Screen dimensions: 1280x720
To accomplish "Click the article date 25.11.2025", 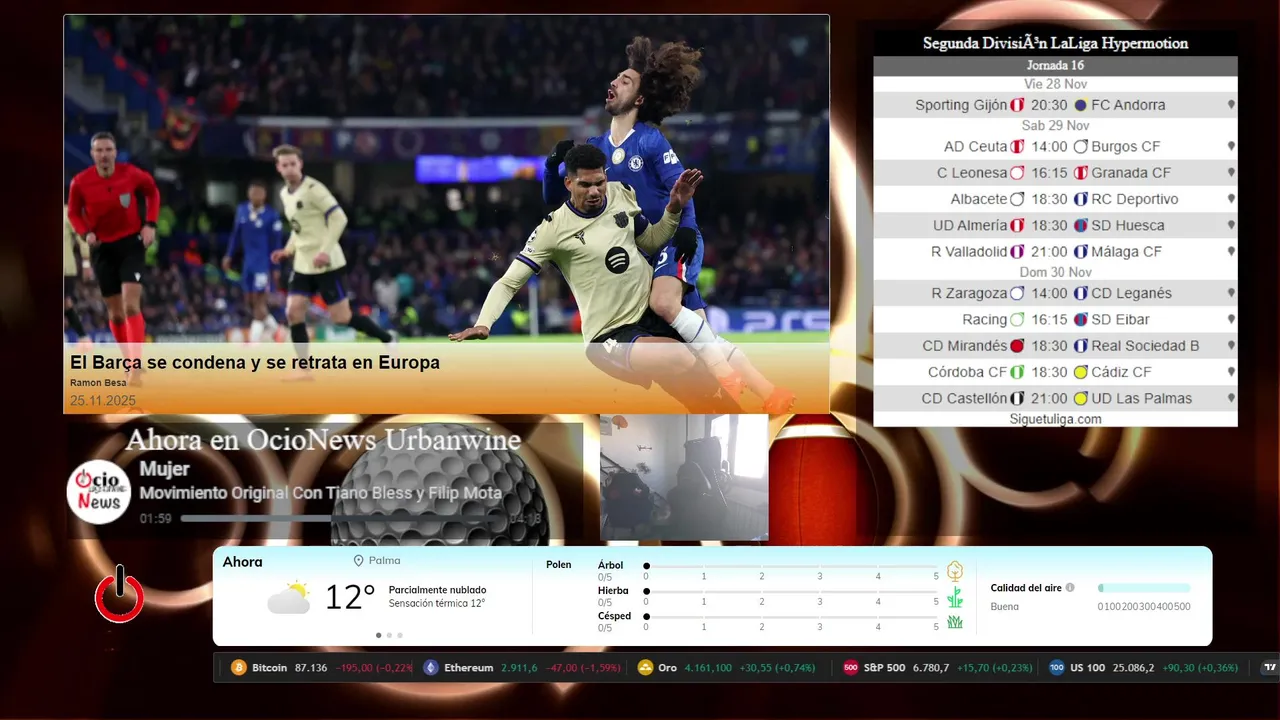I will pos(103,401).
